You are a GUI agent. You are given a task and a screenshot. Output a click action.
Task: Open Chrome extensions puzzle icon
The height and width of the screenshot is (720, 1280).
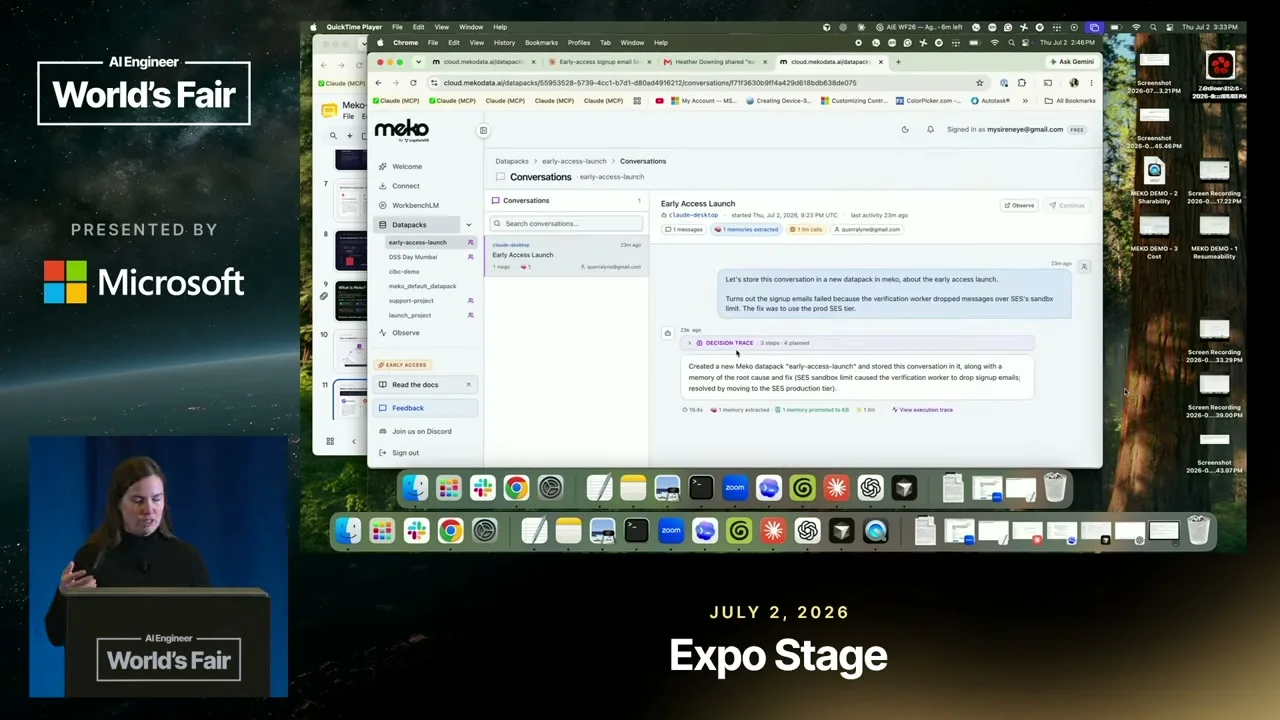coord(1021,83)
